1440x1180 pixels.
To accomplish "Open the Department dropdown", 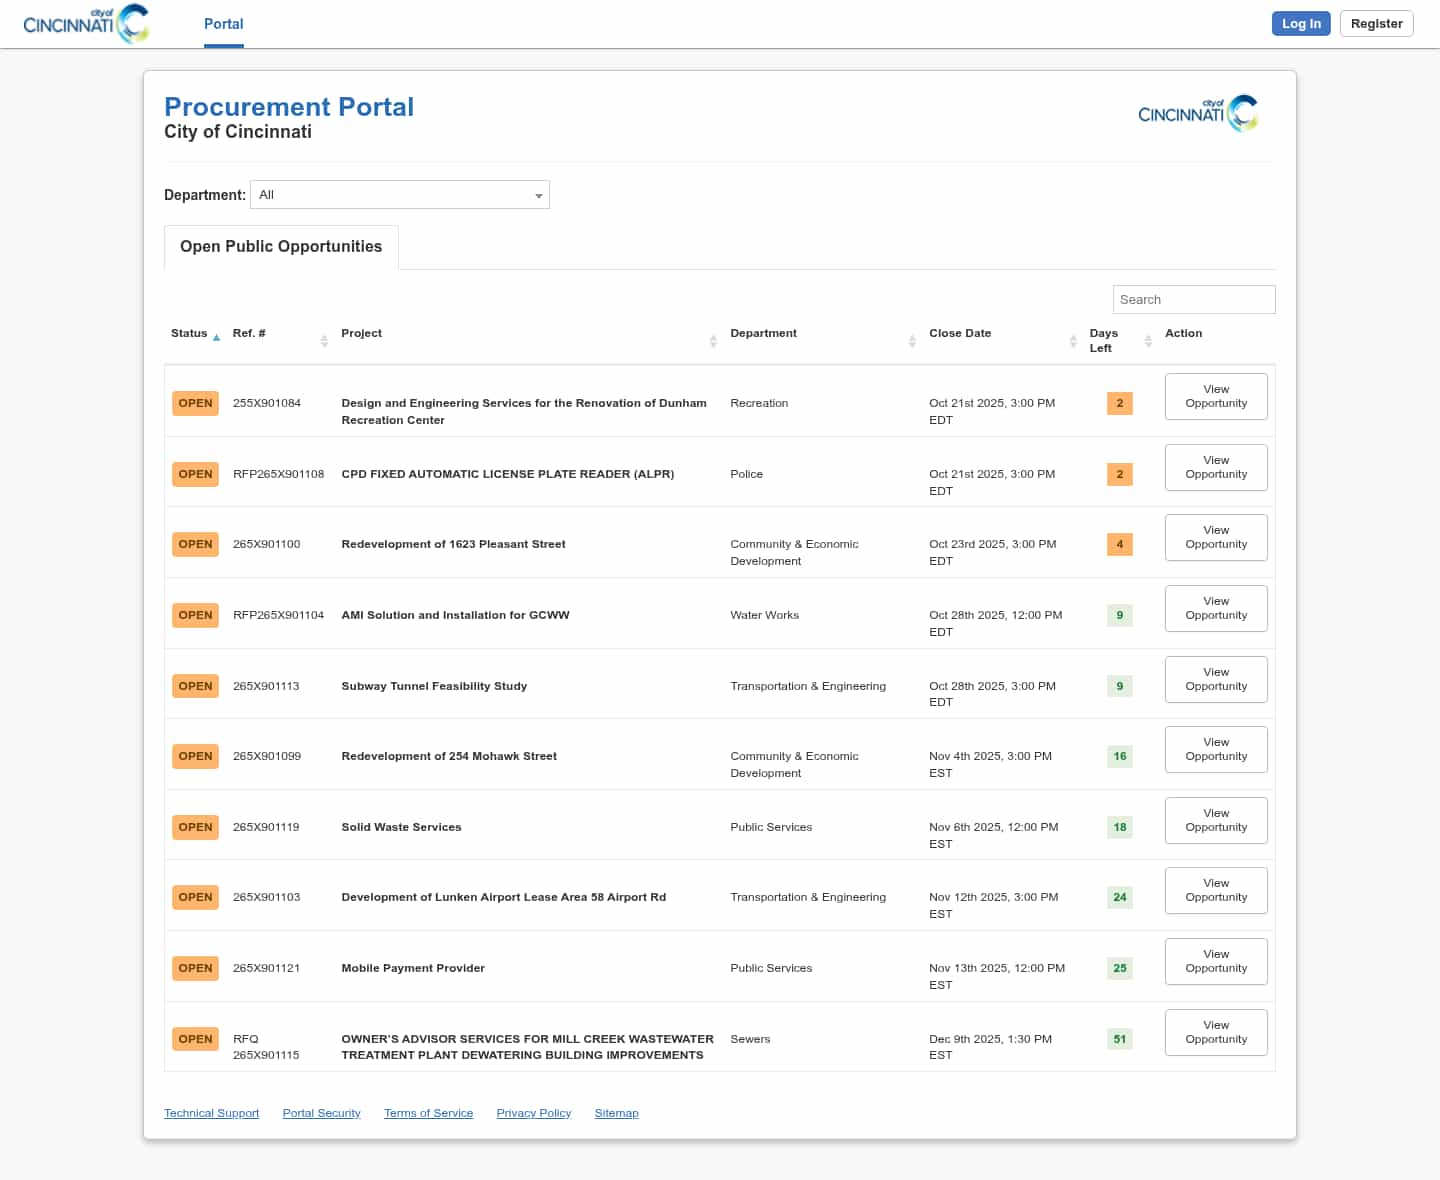I will (x=400, y=195).
